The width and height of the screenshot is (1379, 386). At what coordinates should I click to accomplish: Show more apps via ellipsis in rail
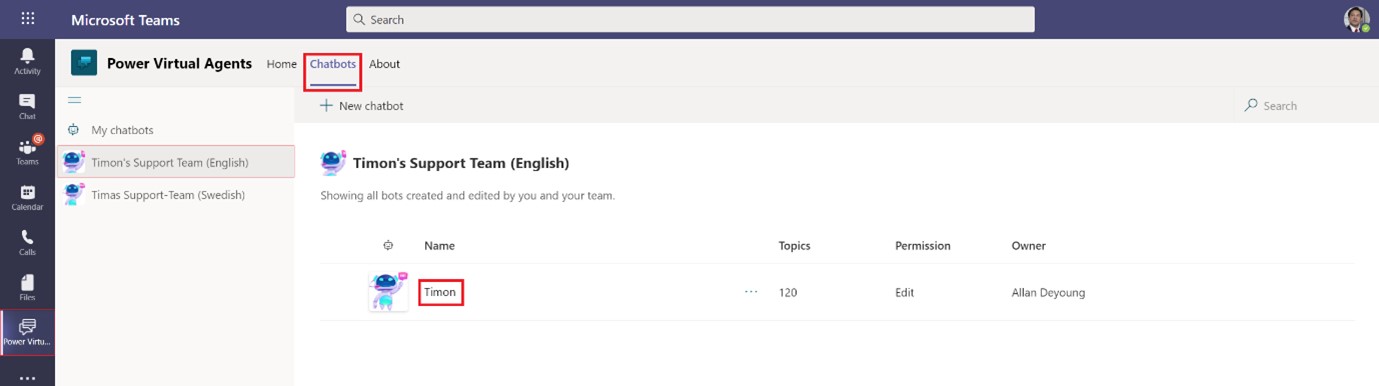click(x=27, y=378)
